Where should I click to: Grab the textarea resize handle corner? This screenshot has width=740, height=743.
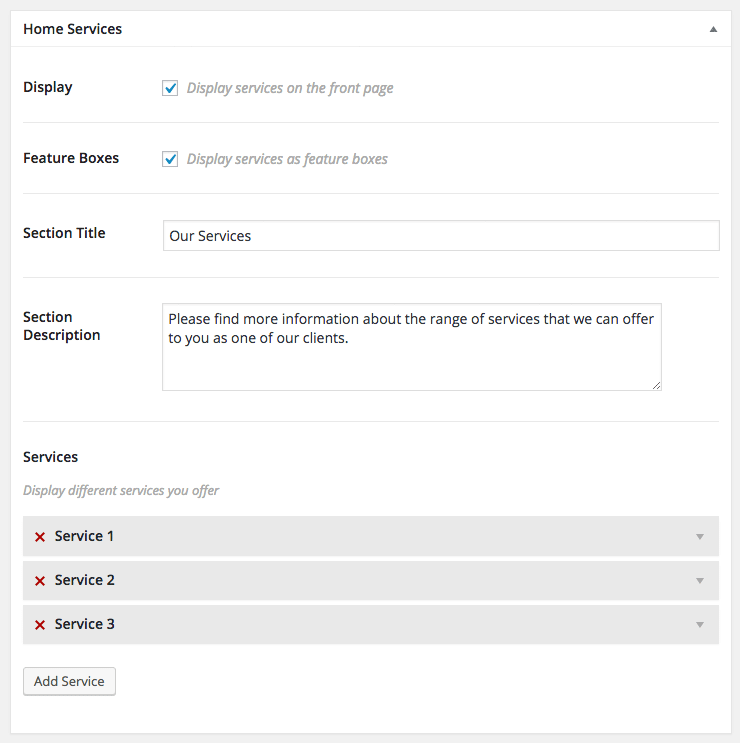656,386
